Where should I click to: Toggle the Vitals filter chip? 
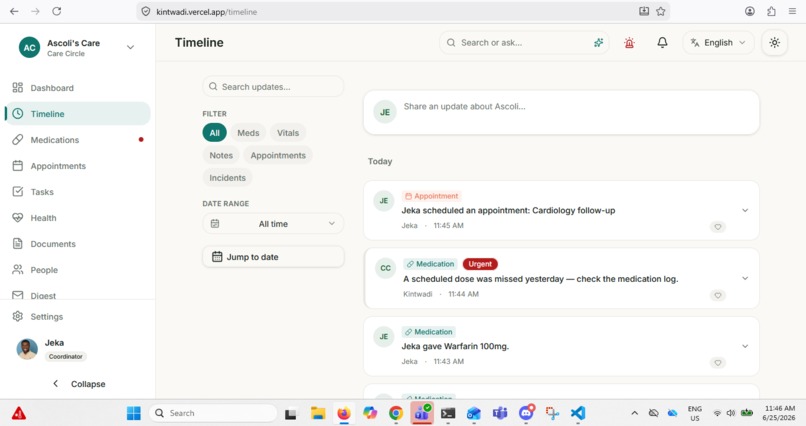(288, 133)
